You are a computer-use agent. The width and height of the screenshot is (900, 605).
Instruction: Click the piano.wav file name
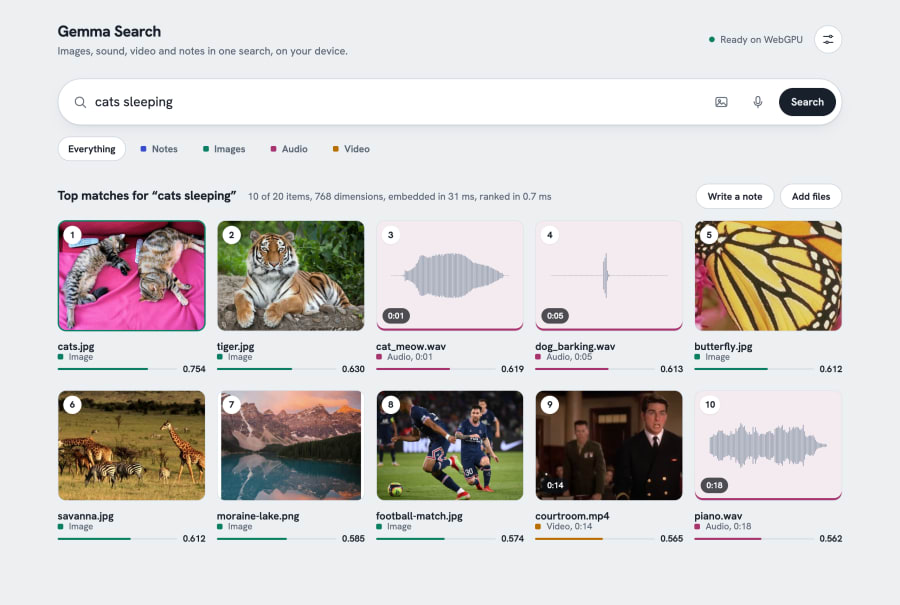[718, 515]
